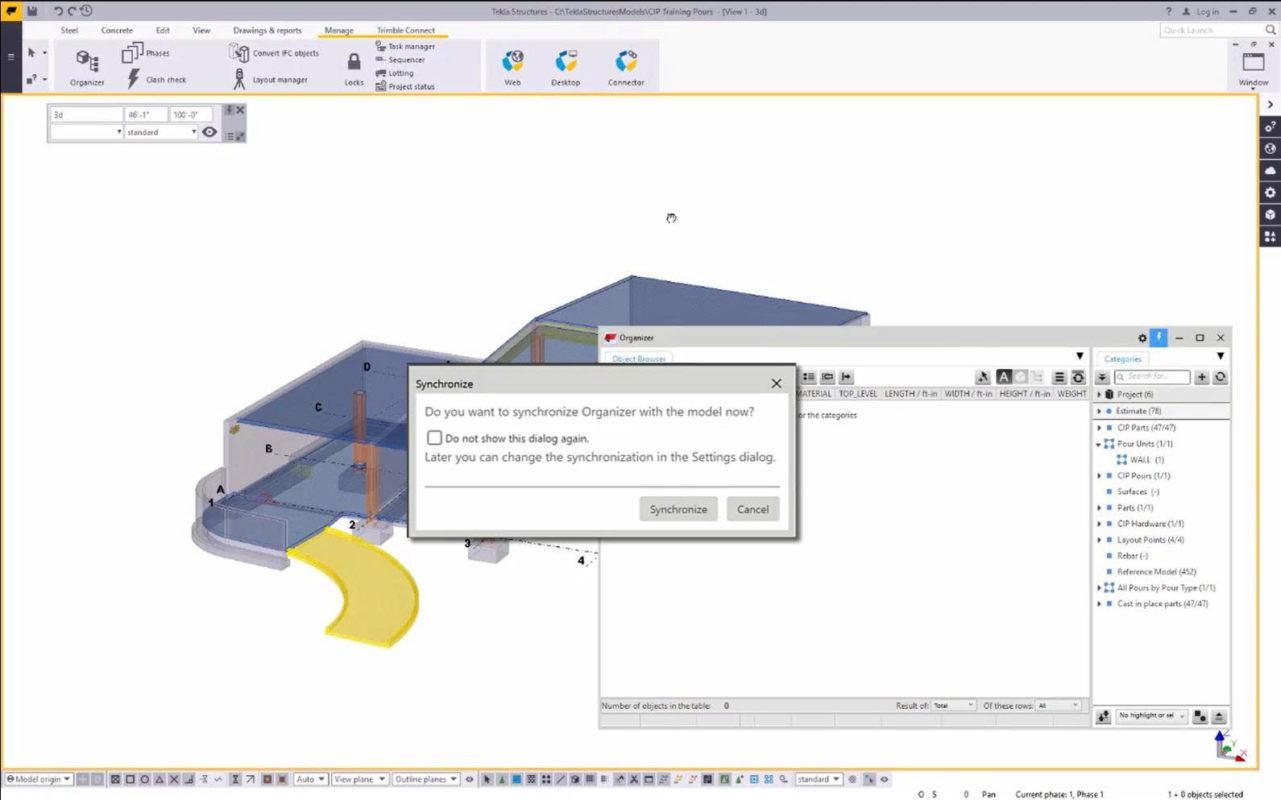
Task: Click the 'Search for...' field in Categories
Action: [1153, 377]
